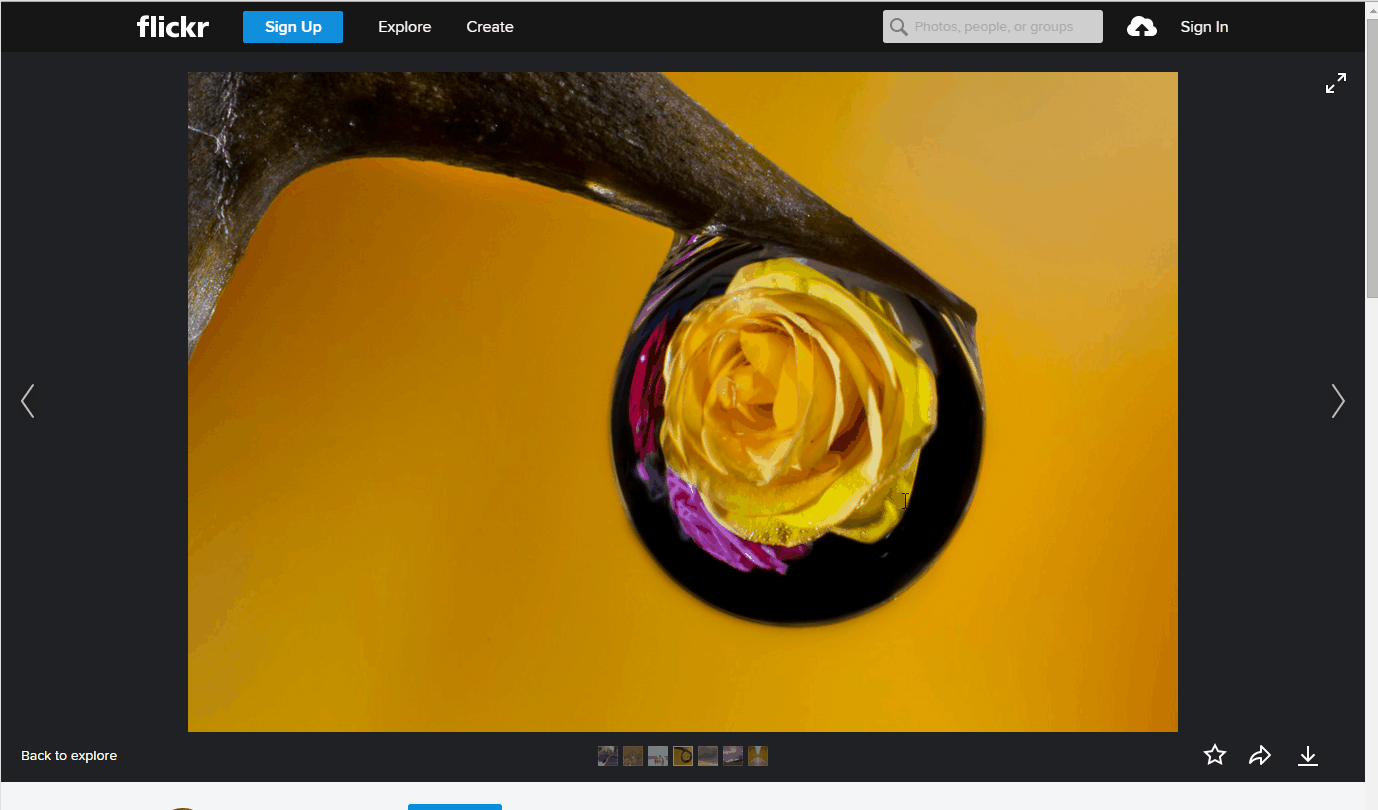
Task: Select seventh thumbnail in filmstrip
Action: click(x=758, y=756)
